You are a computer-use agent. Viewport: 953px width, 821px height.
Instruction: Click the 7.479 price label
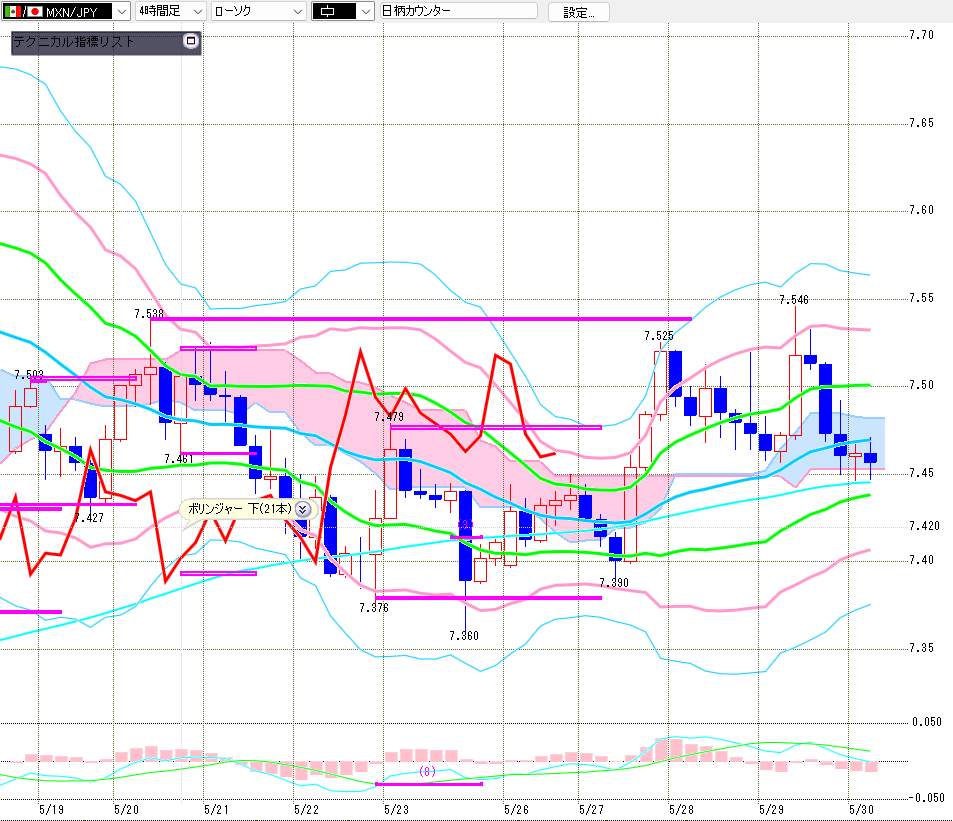coord(389,417)
